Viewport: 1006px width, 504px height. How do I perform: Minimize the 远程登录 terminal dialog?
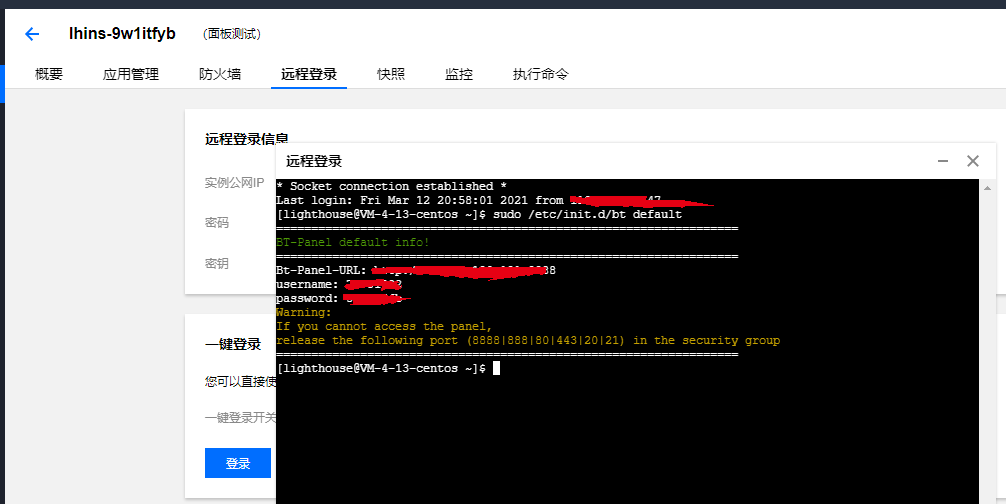point(942,161)
